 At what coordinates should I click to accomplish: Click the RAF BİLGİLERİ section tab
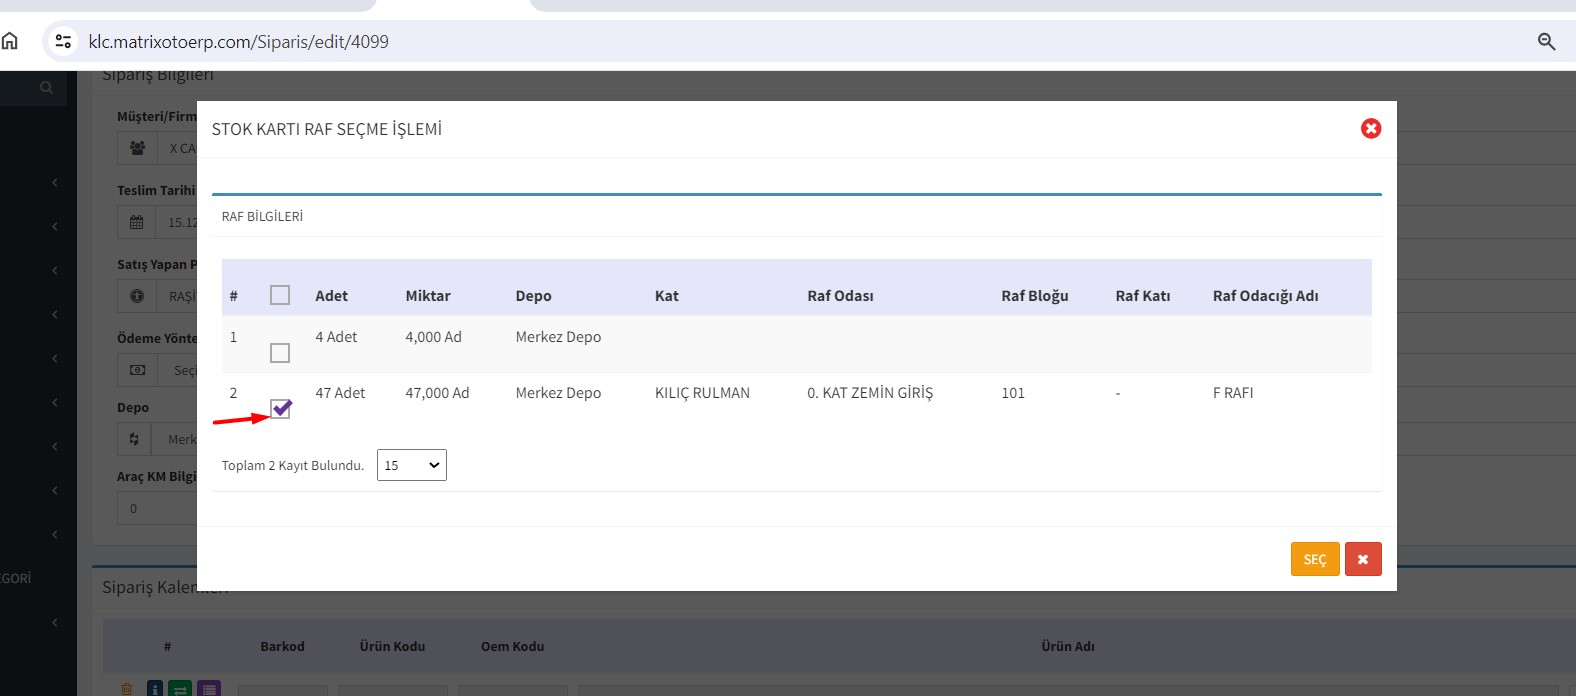[x=262, y=216]
